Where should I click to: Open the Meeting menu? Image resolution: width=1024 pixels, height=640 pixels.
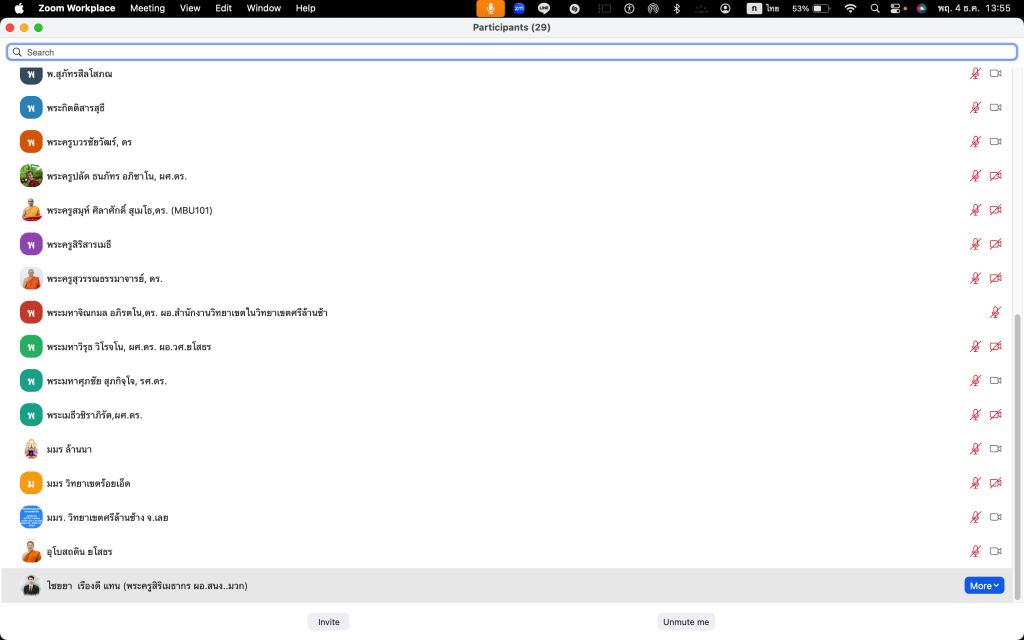(147, 8)
